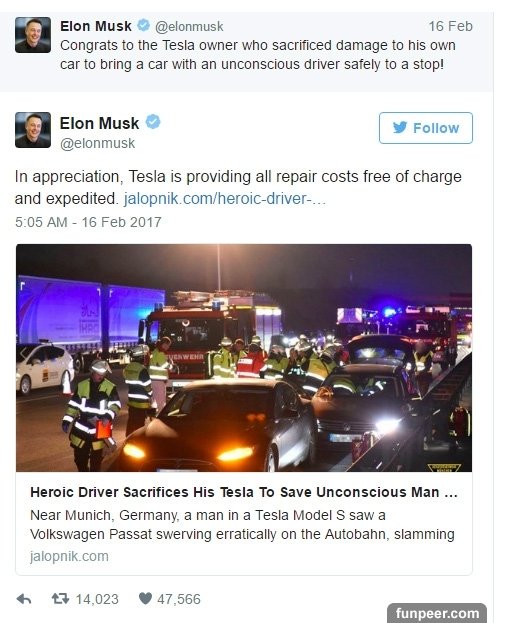
Task: Open Elon Musk's avatar in the top tweet
Action: point(33,35)
